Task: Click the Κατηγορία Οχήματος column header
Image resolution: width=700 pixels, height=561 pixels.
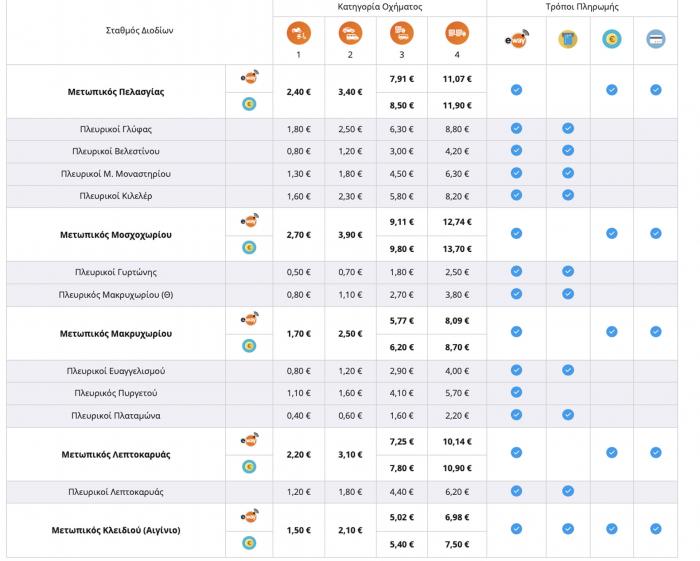Action: pyautogui.click(x=379, y=7)
